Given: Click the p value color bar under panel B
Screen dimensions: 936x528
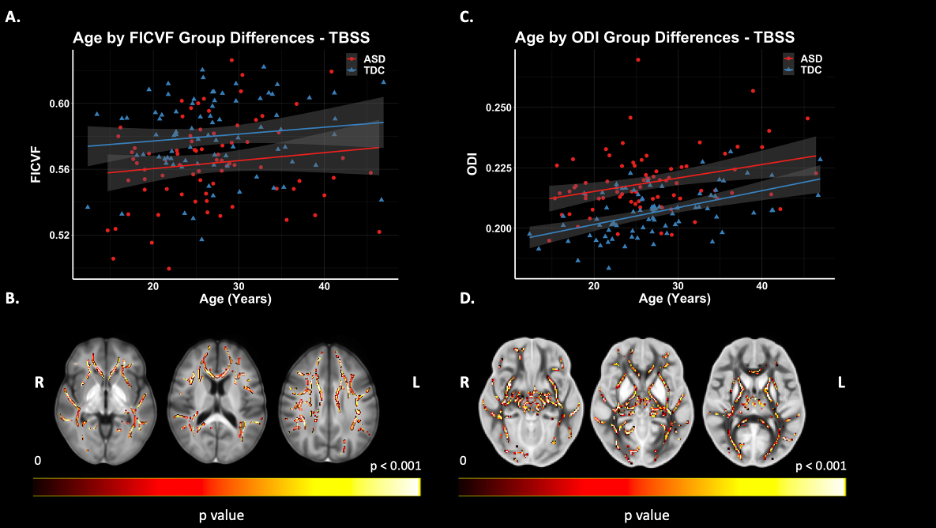Looking at the screenshot, I should coord(227,487).
